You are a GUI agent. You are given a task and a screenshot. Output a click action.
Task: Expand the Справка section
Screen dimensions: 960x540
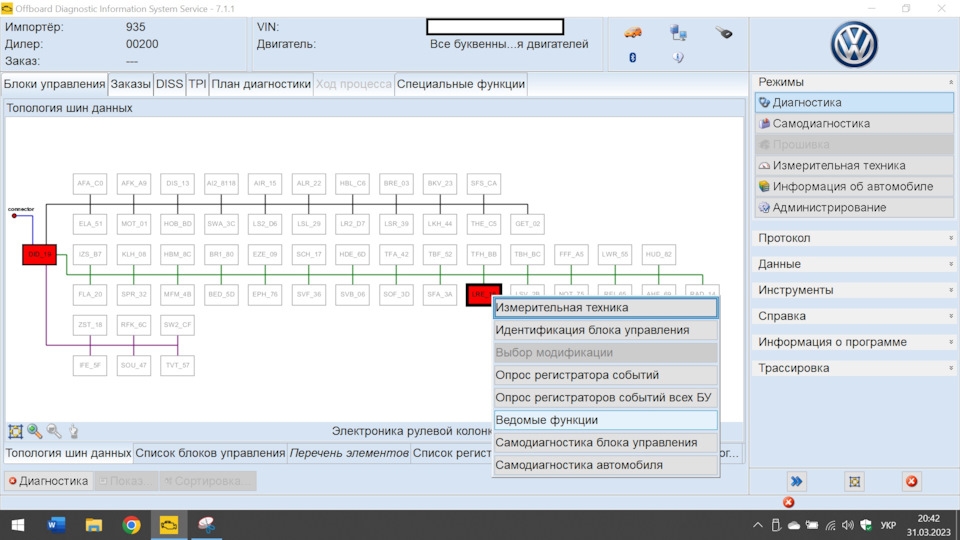(x=854, y=316)
